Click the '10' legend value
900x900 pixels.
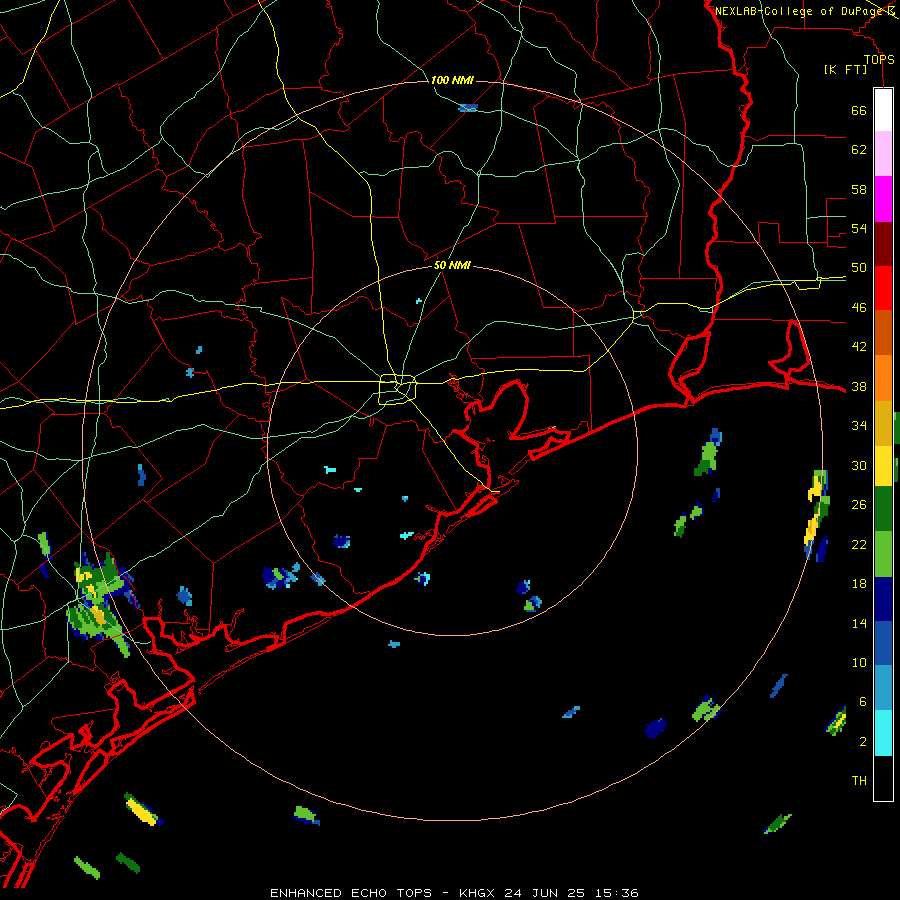pyautogui.click(x=859, y=662)
